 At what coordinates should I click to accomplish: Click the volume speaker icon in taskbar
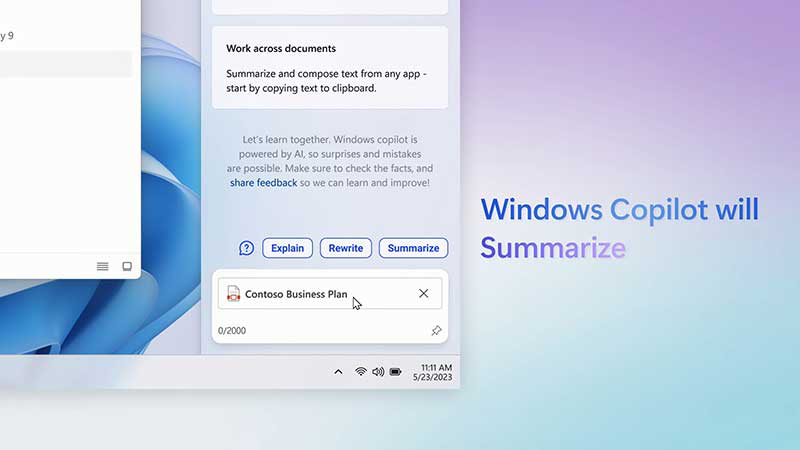[378, 372]
